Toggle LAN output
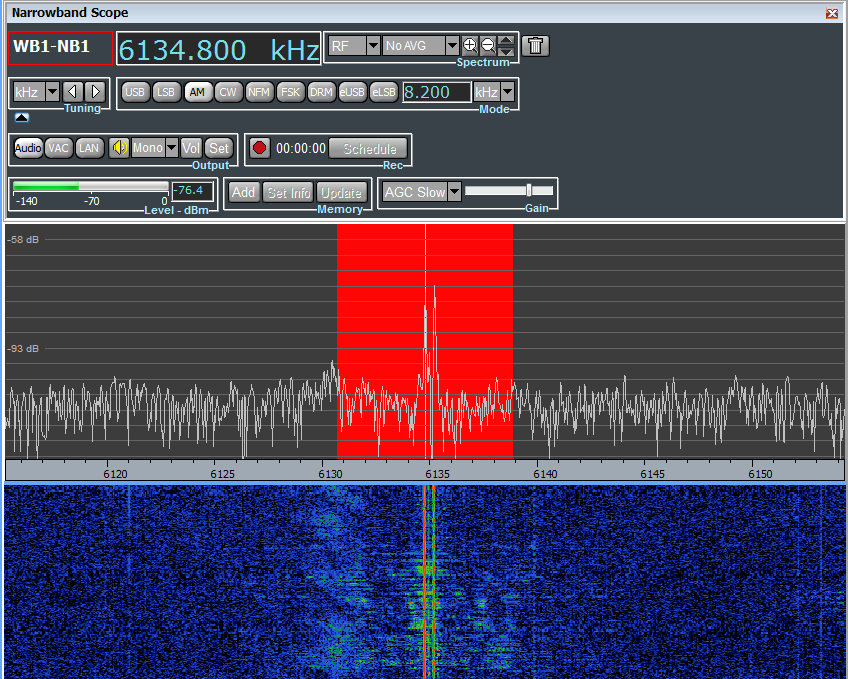Screen dimensions: 848x679 click(89, 148)
